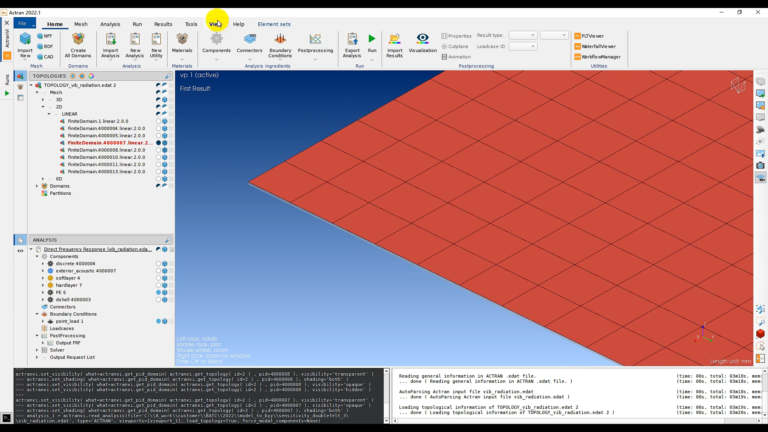The height and width of the screenshot is (432, 768).
Task: Open the Mesh ribbon tab
Action: coord(81,24)
